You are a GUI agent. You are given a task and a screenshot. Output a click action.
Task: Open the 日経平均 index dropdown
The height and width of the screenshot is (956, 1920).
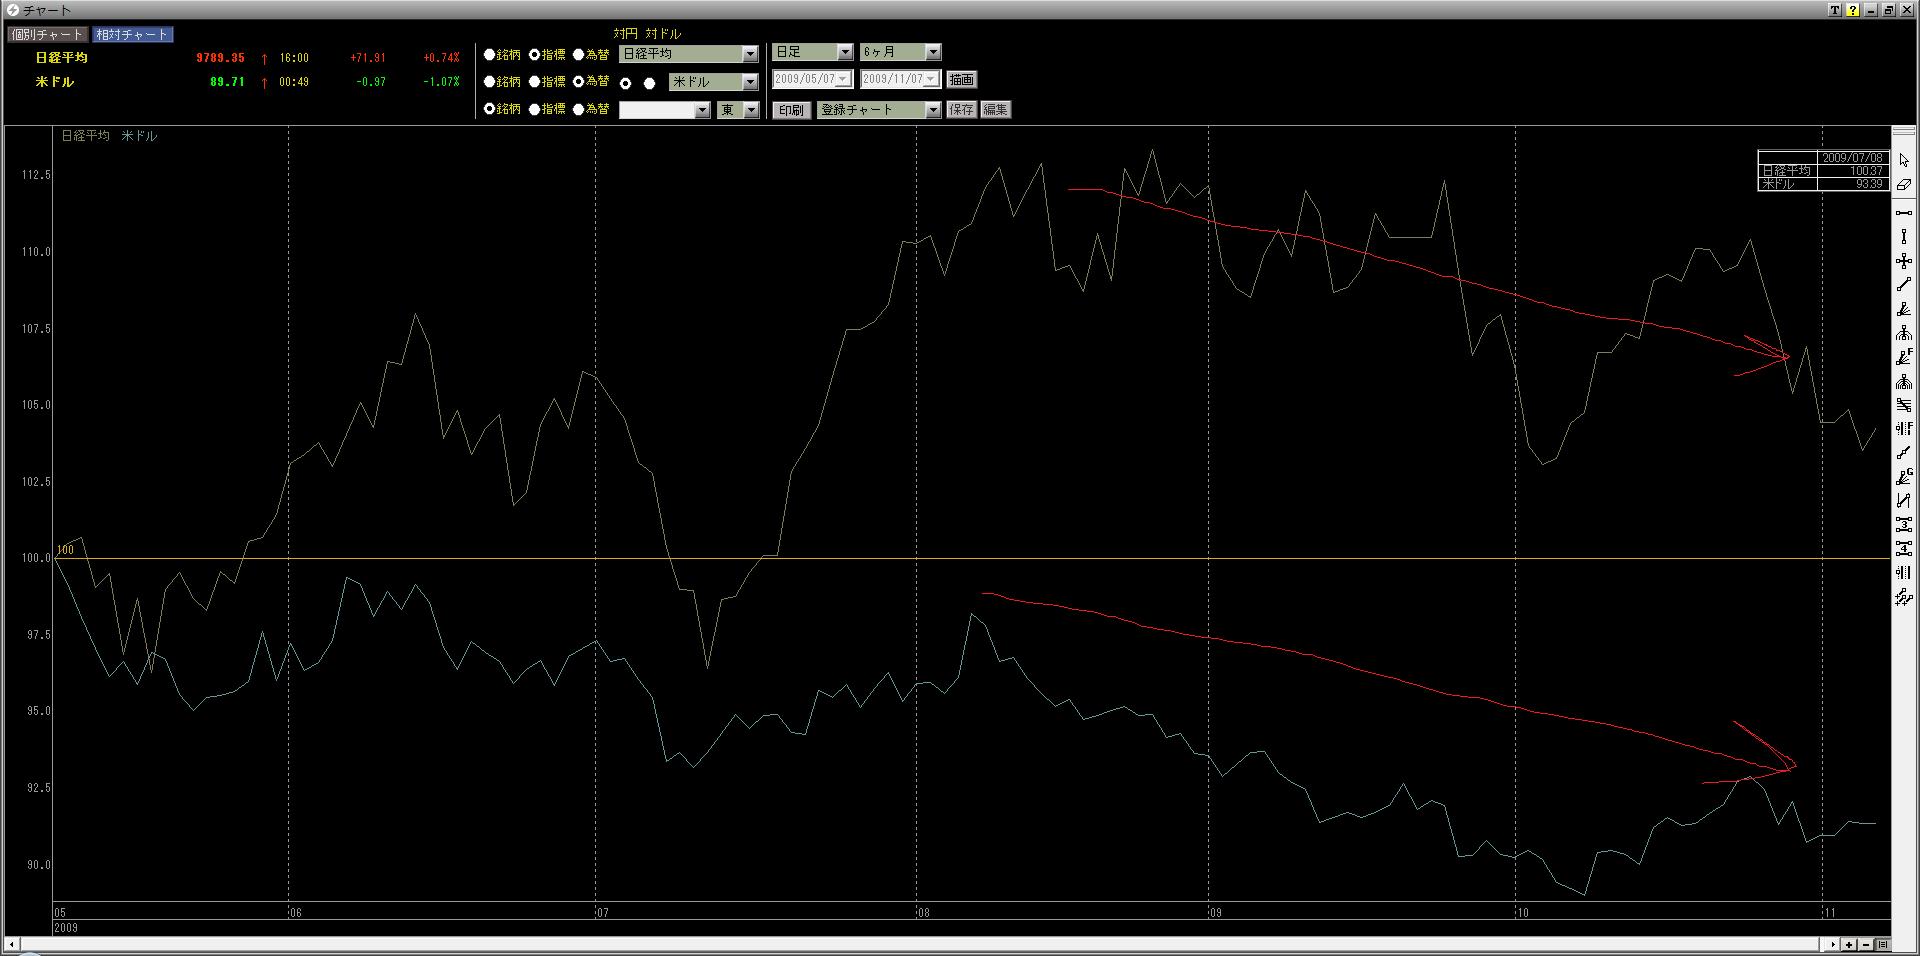coord(750,54)
